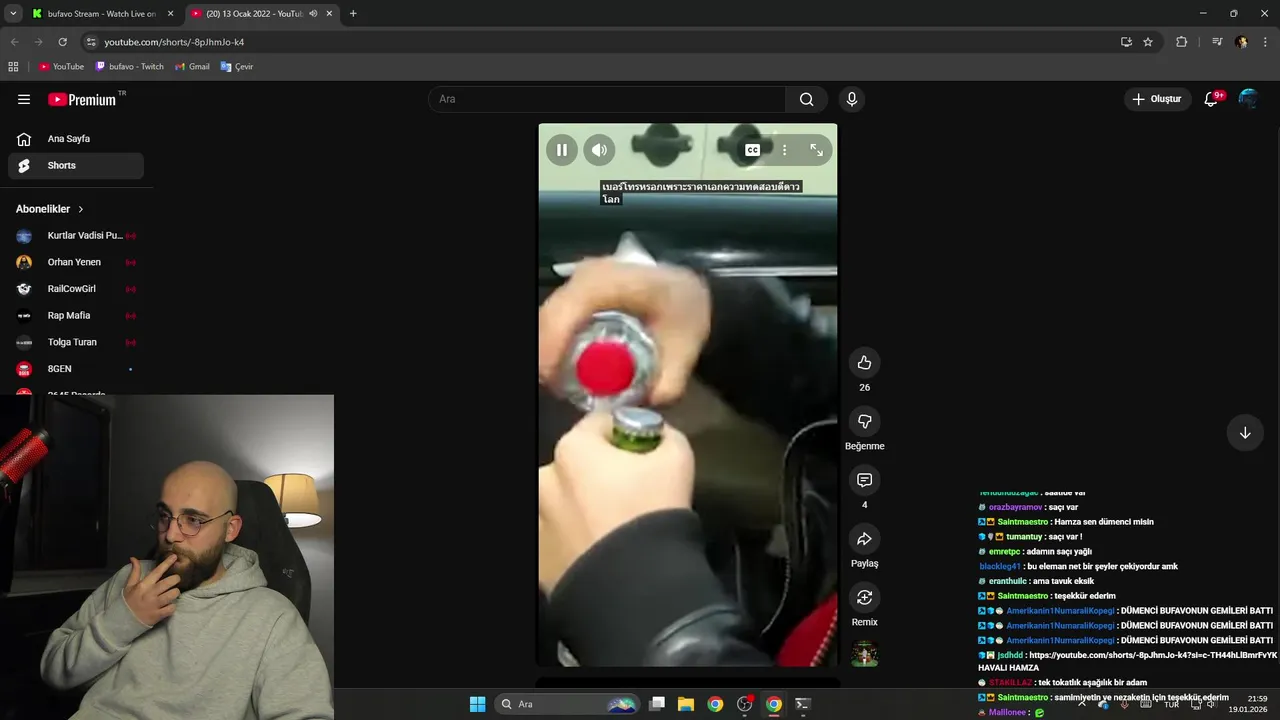
Task: Install app icon in address bar
Action: pyautogui.click(x=1126, y=42)
